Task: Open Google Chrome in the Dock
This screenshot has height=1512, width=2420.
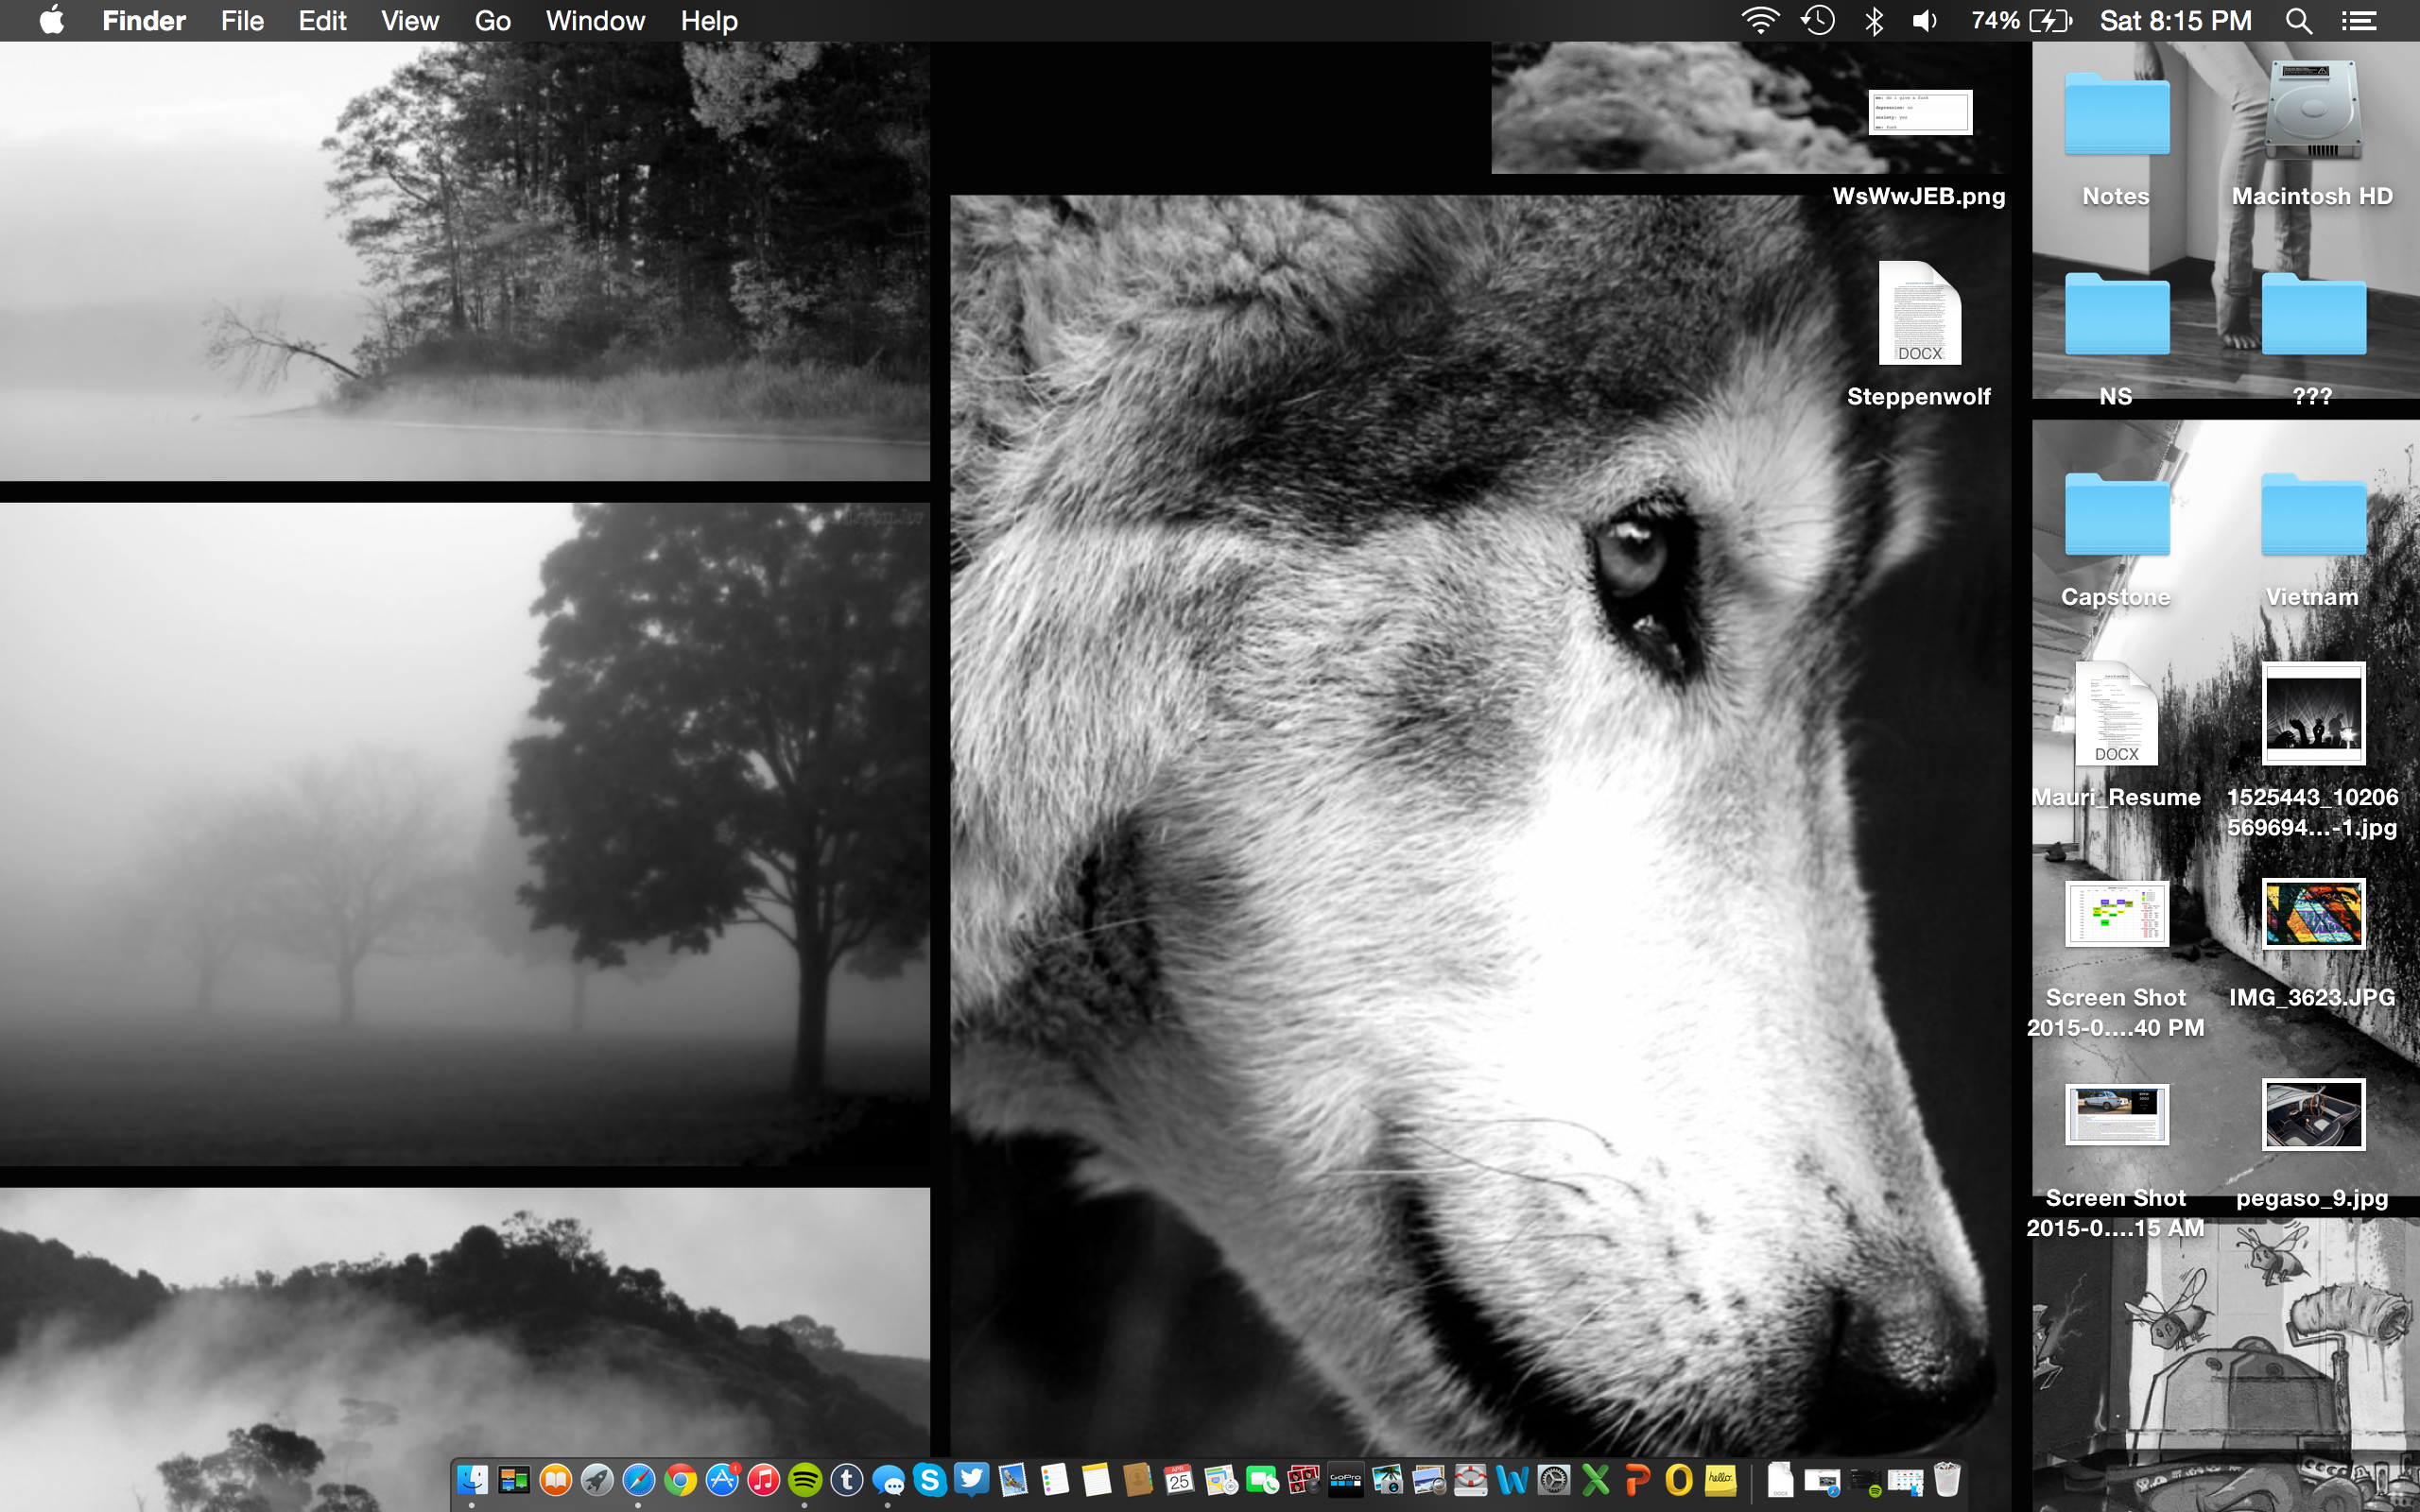Action: click(681, 1479)
